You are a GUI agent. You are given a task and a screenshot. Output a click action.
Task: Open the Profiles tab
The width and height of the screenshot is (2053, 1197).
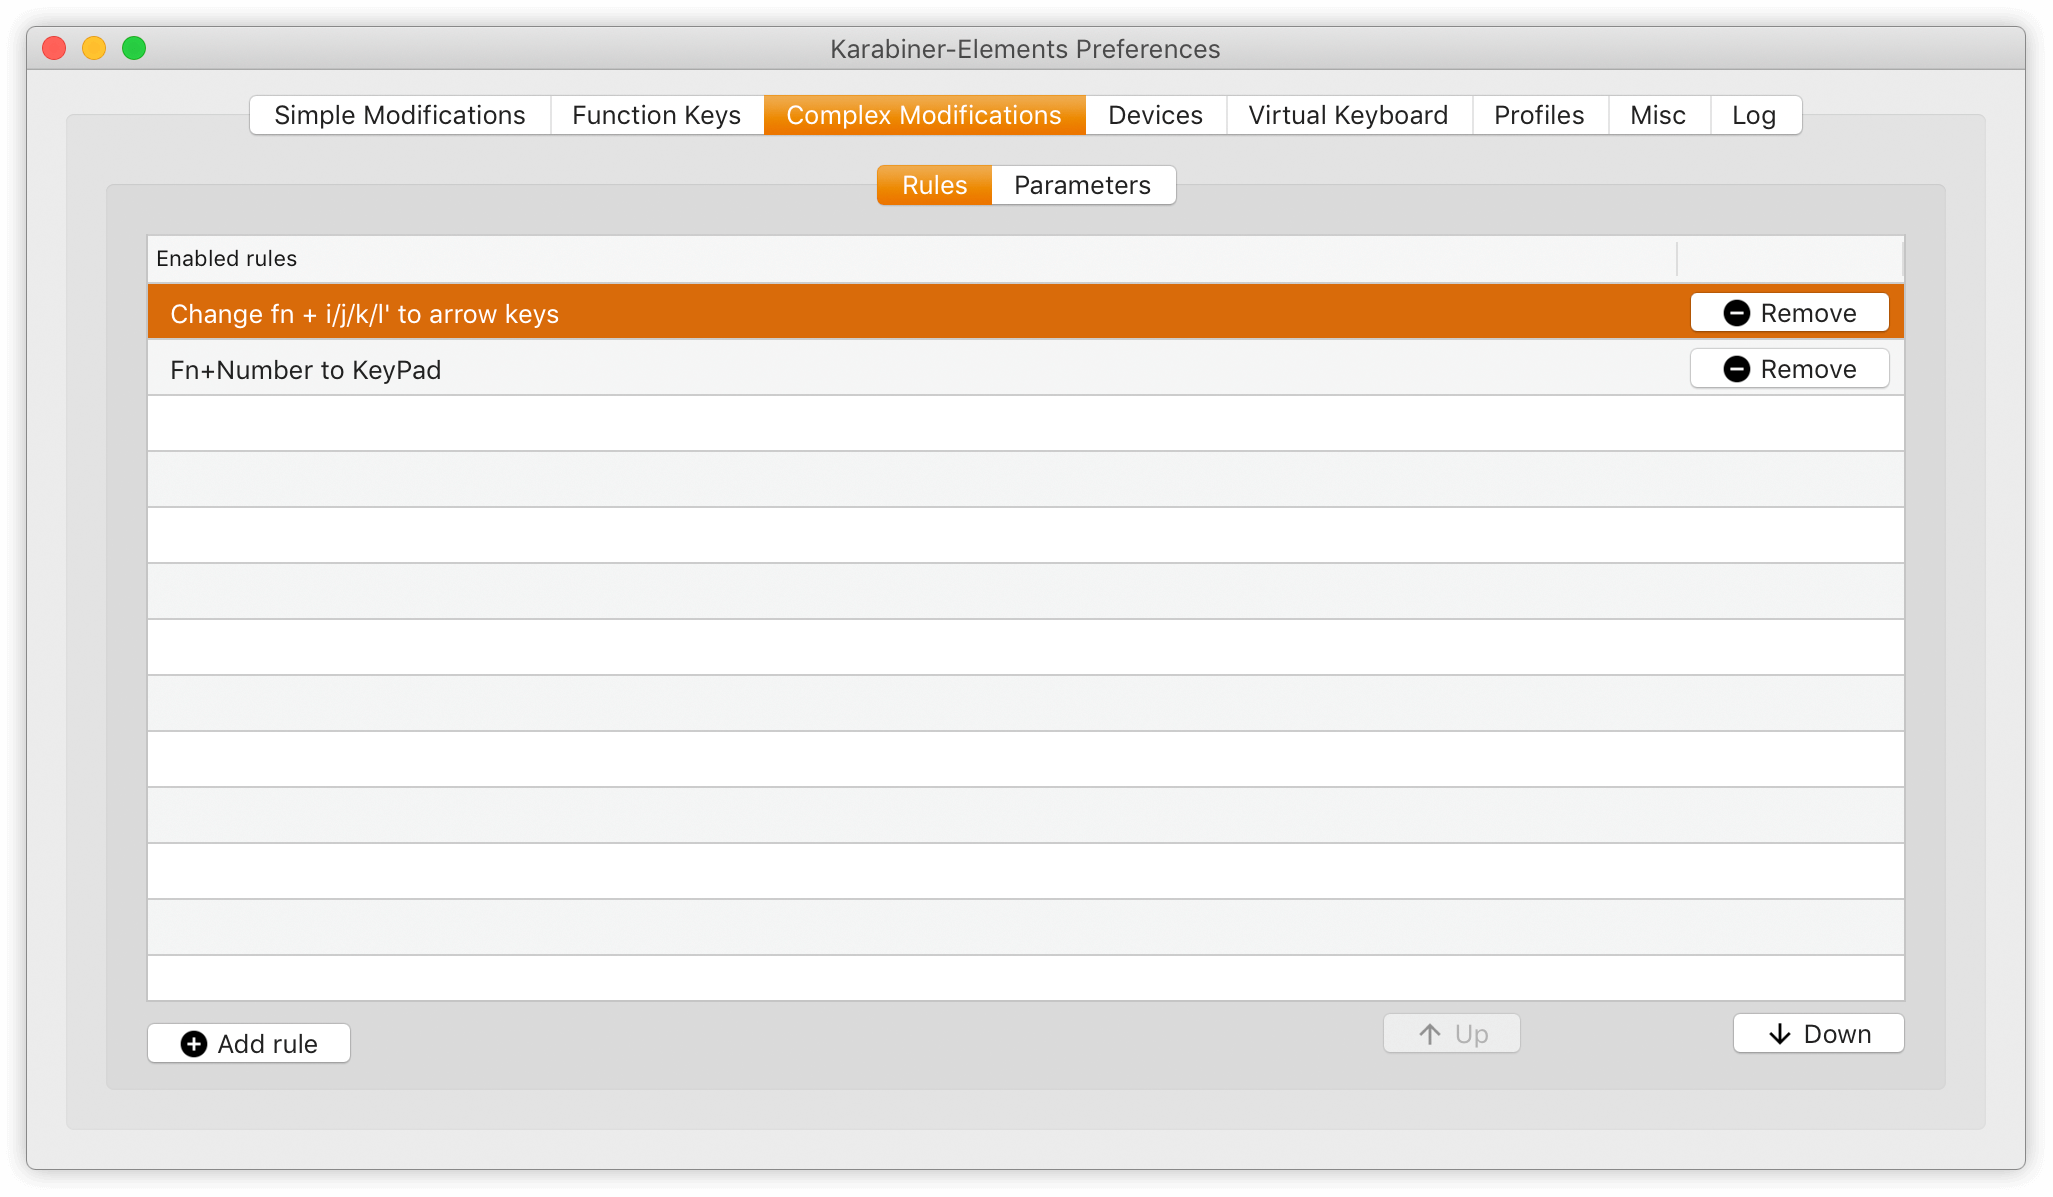[x=1539, y=115]
